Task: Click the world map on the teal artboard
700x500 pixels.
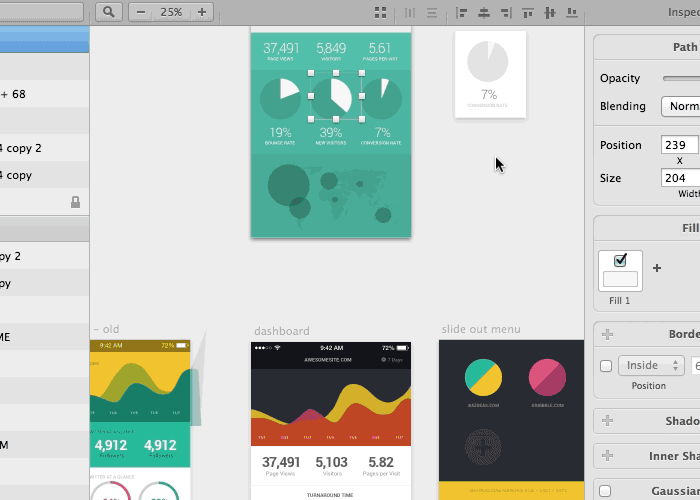Action: (x=331, y=194)
